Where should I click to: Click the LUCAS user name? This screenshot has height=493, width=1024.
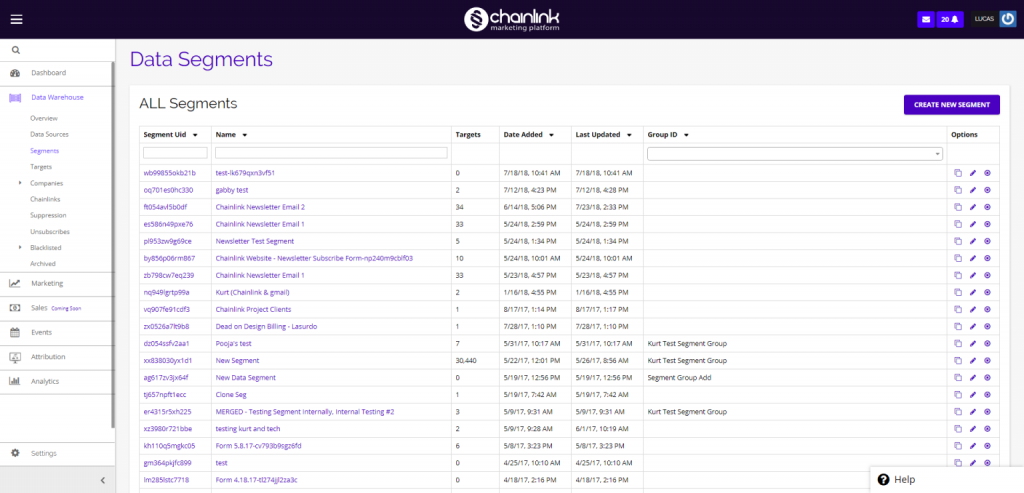tap(984, 20)
